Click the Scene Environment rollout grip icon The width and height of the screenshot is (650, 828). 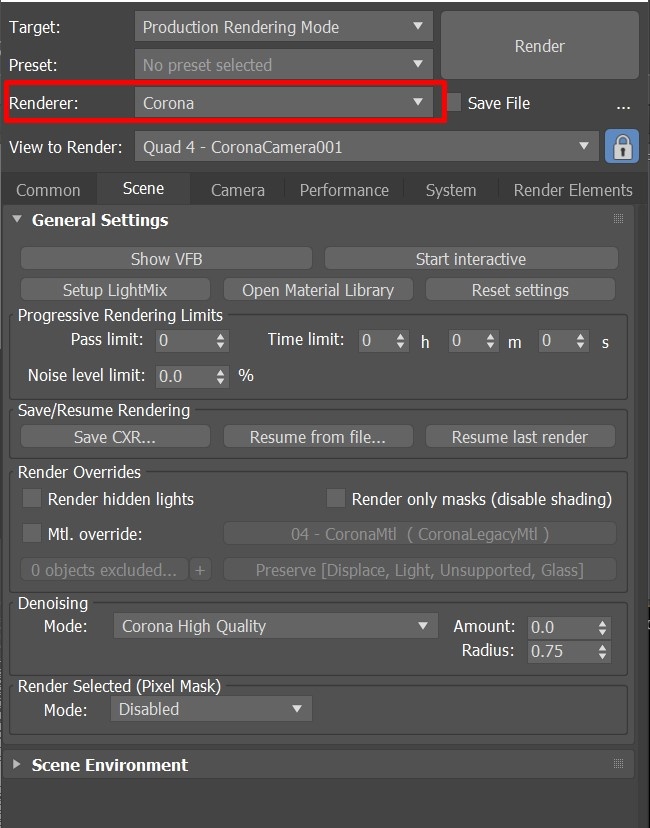click(618, 764)
